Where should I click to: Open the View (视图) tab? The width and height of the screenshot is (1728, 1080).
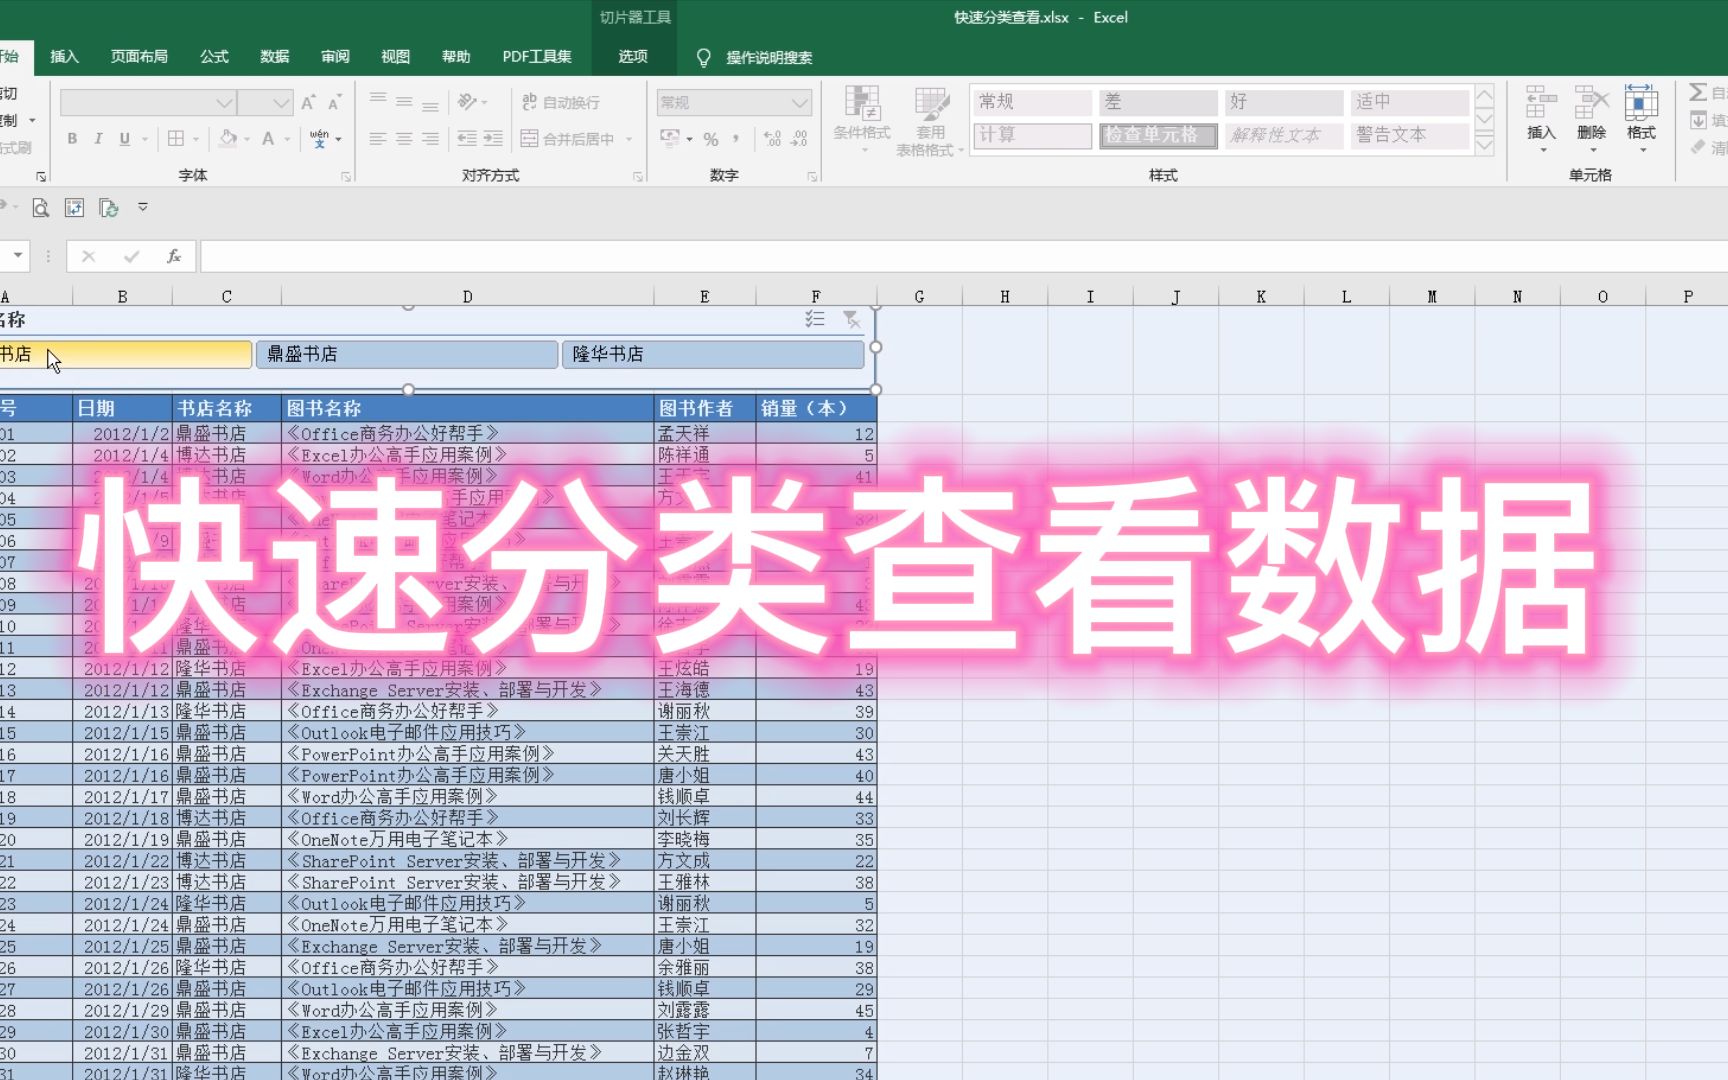pos(395,57)
